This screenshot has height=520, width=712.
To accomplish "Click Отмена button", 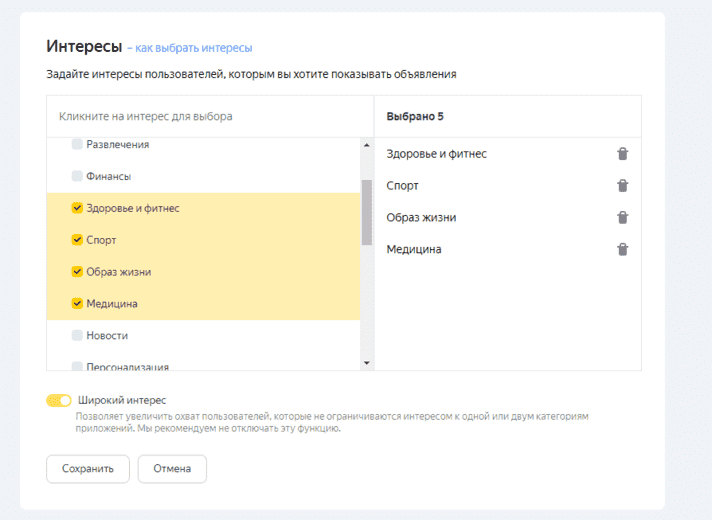I will click(x=172, y=469).
